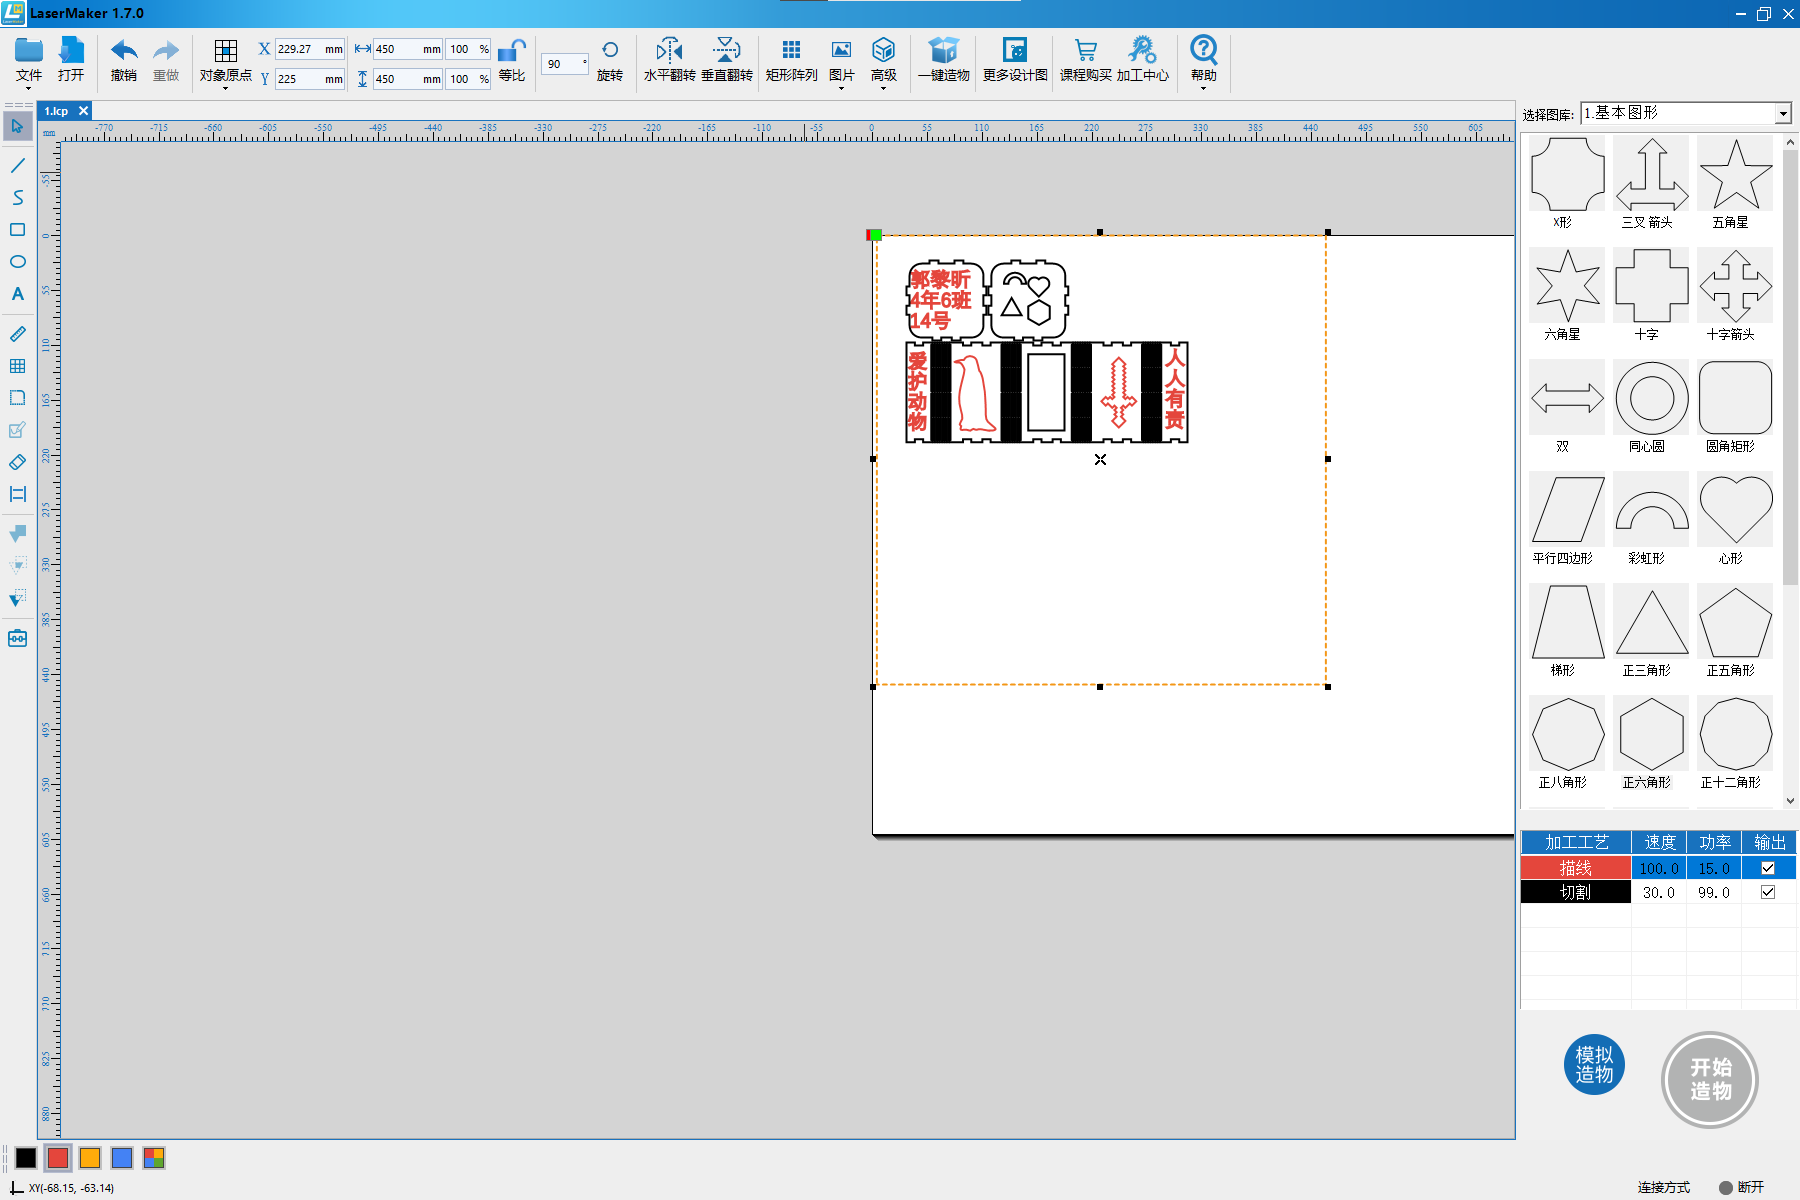Open the 对象原点 object origin grid
This screenshot has height=1200, width=1800.
click(226, 51)
